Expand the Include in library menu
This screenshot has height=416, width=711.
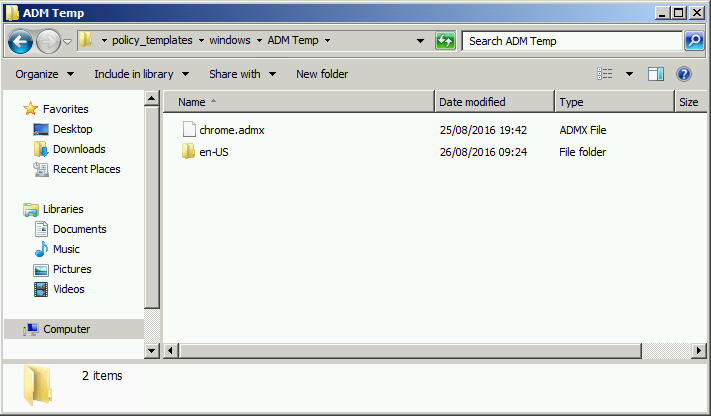141,74
